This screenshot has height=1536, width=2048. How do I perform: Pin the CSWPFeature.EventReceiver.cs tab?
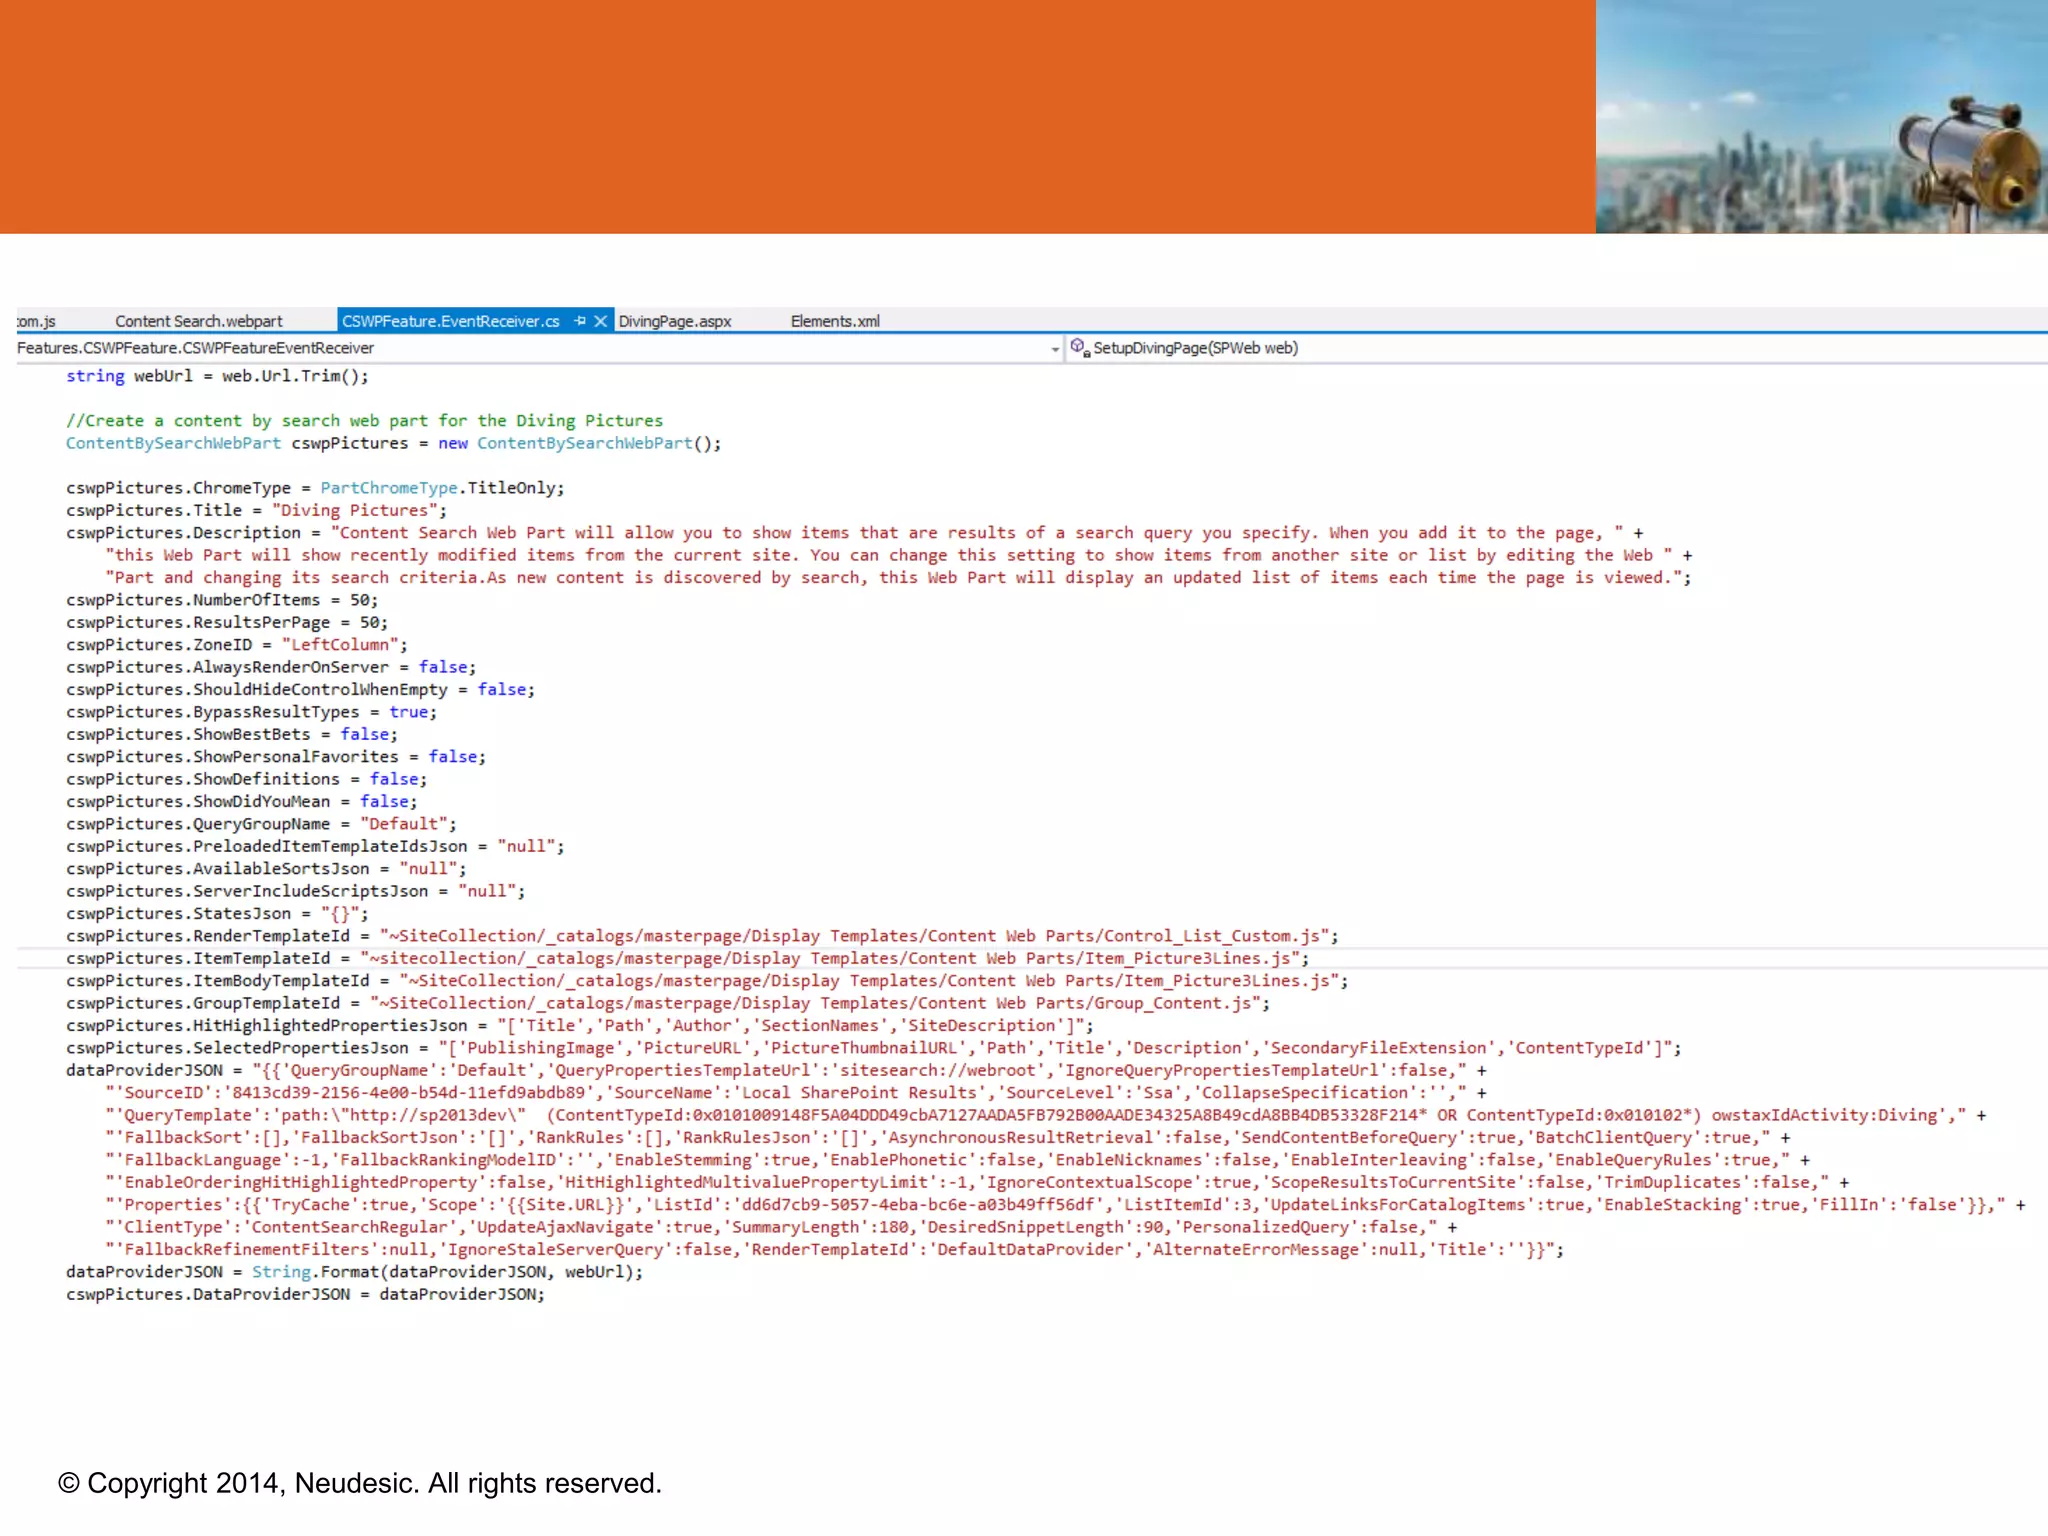click(x=580, y=321)
